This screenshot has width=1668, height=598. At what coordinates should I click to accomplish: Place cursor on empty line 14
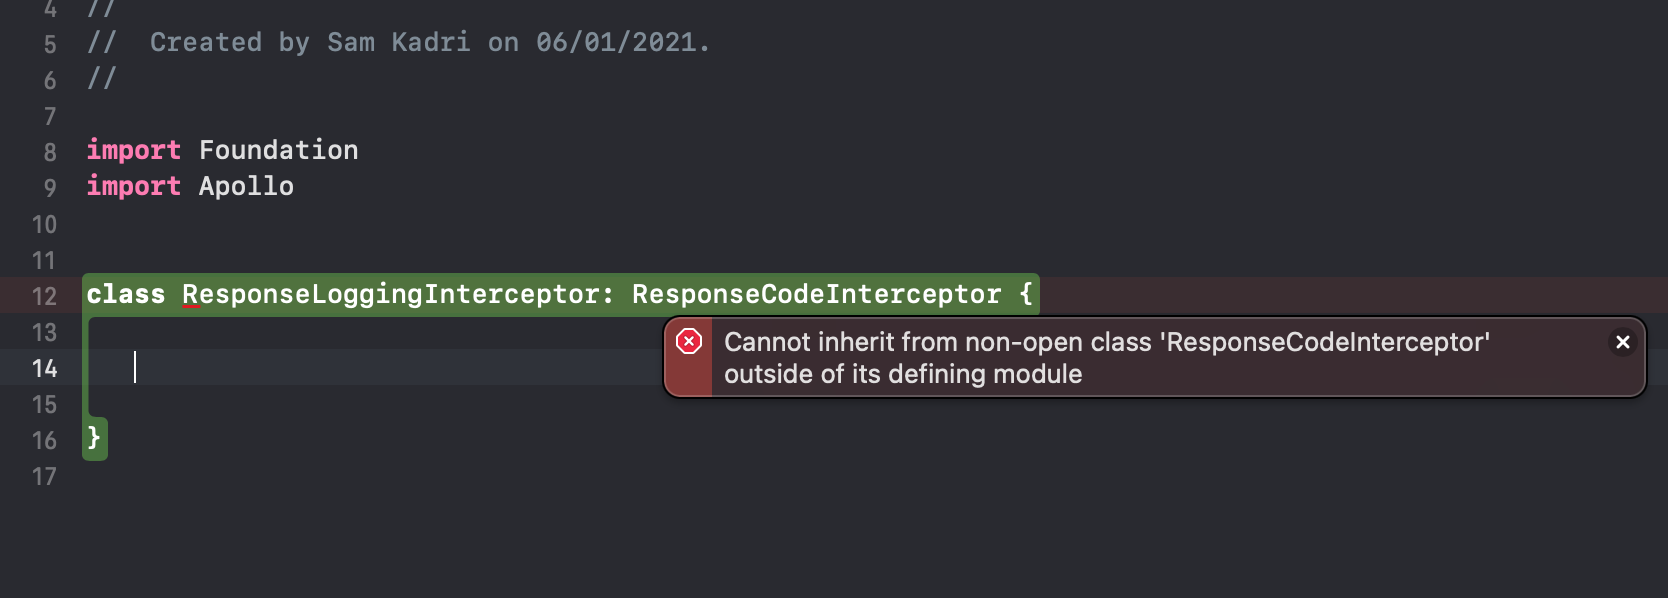[137, 368]
